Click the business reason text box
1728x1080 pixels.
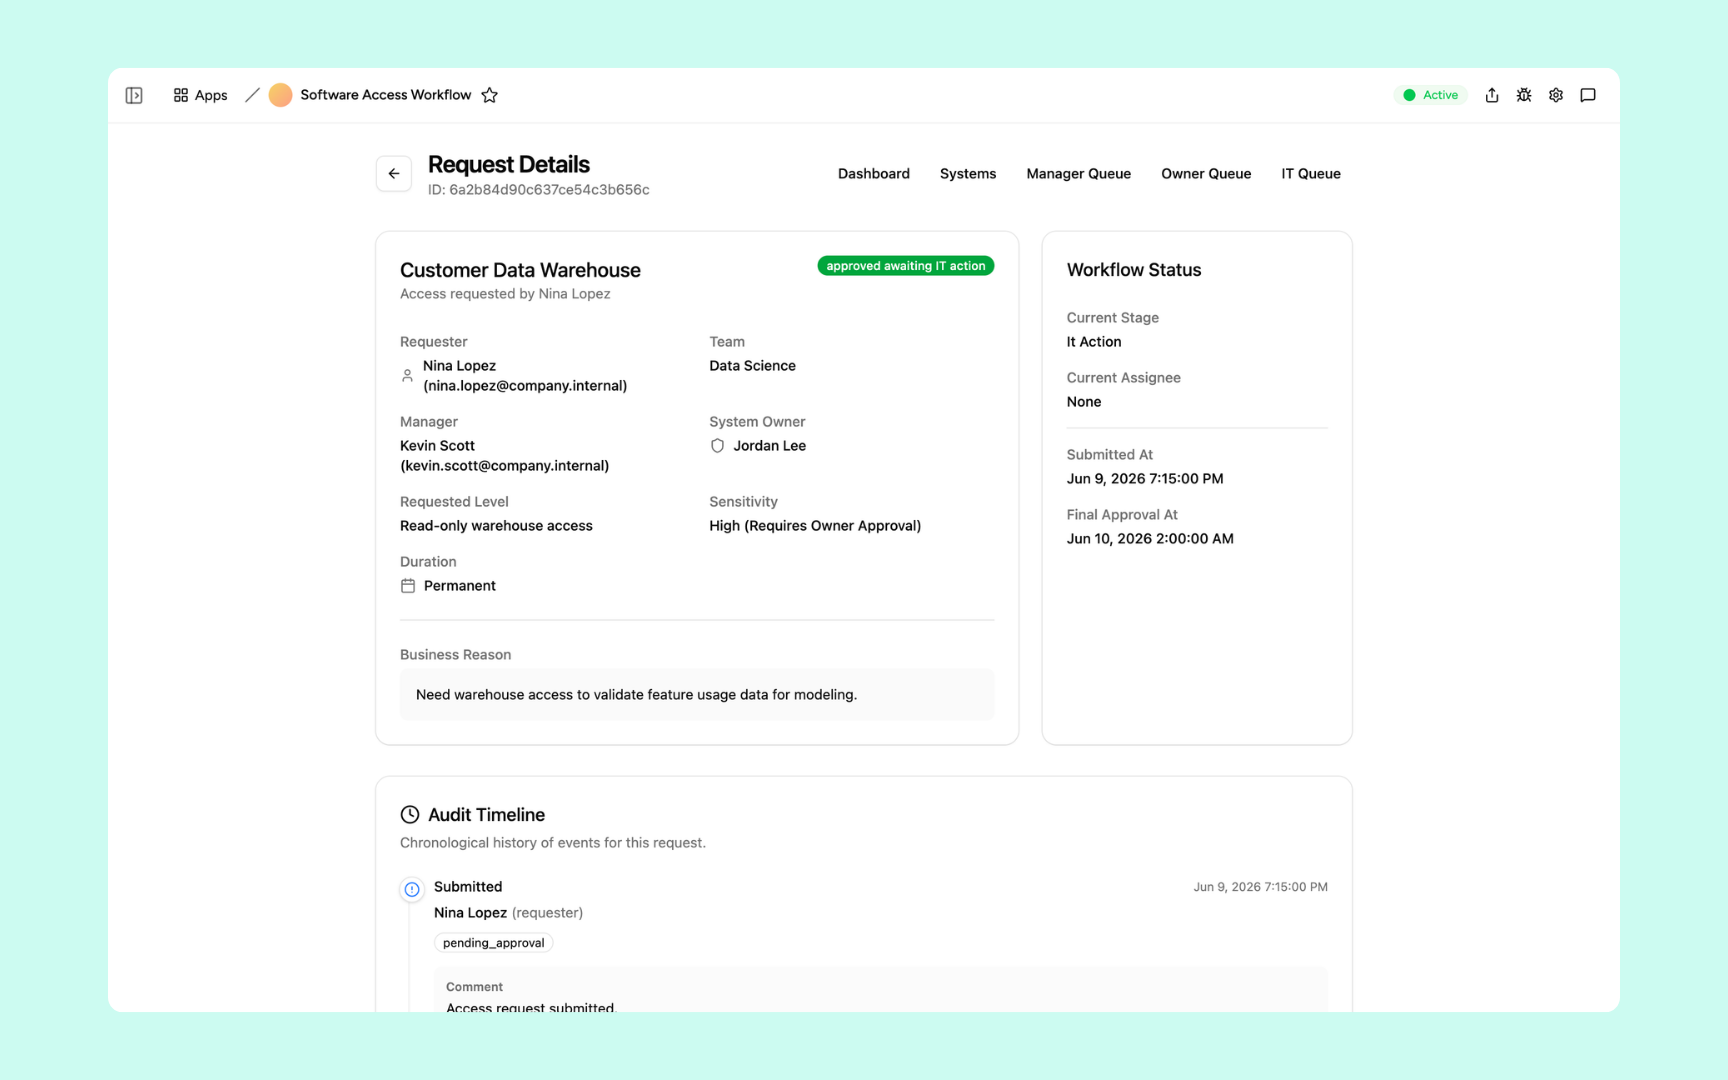pyautogui.click(x=697, y=695)
